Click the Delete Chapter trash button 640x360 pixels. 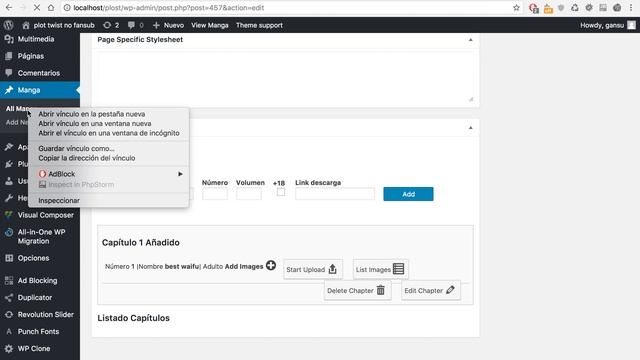click(357, 291)
